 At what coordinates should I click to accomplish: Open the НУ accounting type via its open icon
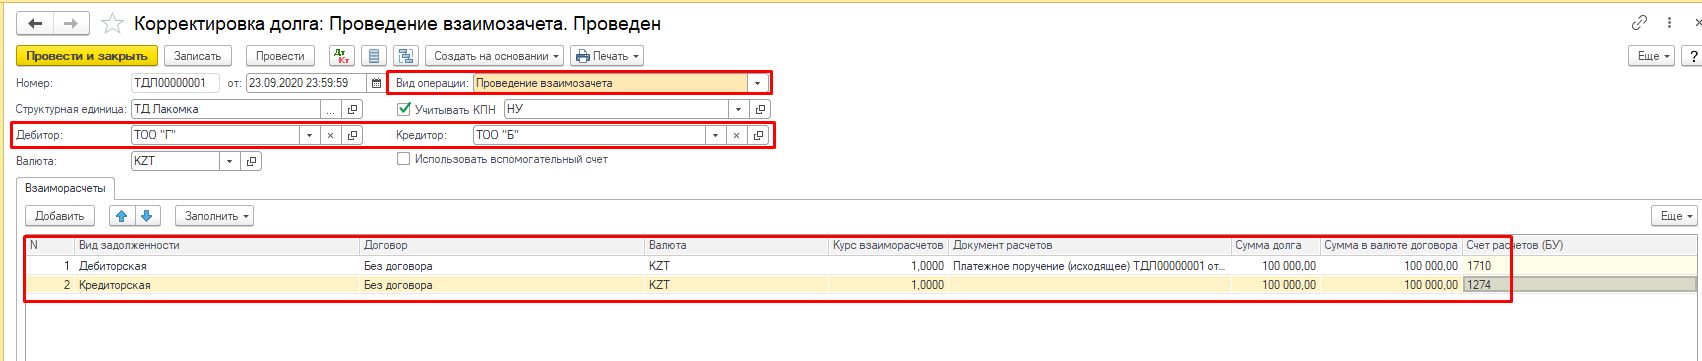click(x=760, y=109)
